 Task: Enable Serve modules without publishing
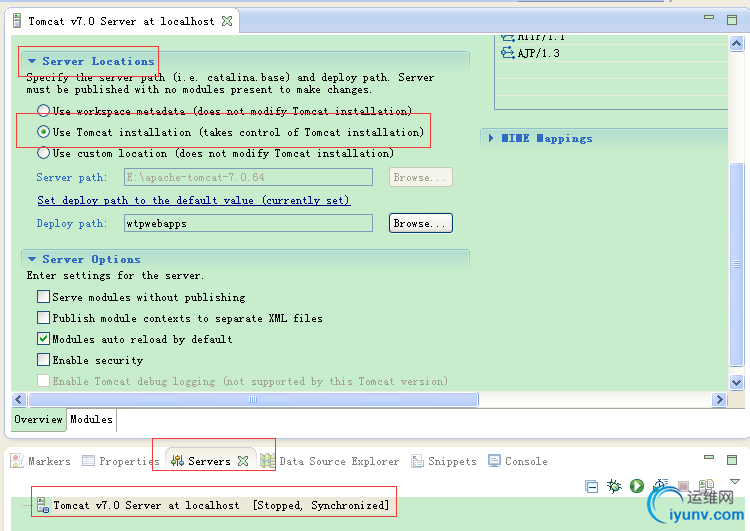click(x=44, y=297)
